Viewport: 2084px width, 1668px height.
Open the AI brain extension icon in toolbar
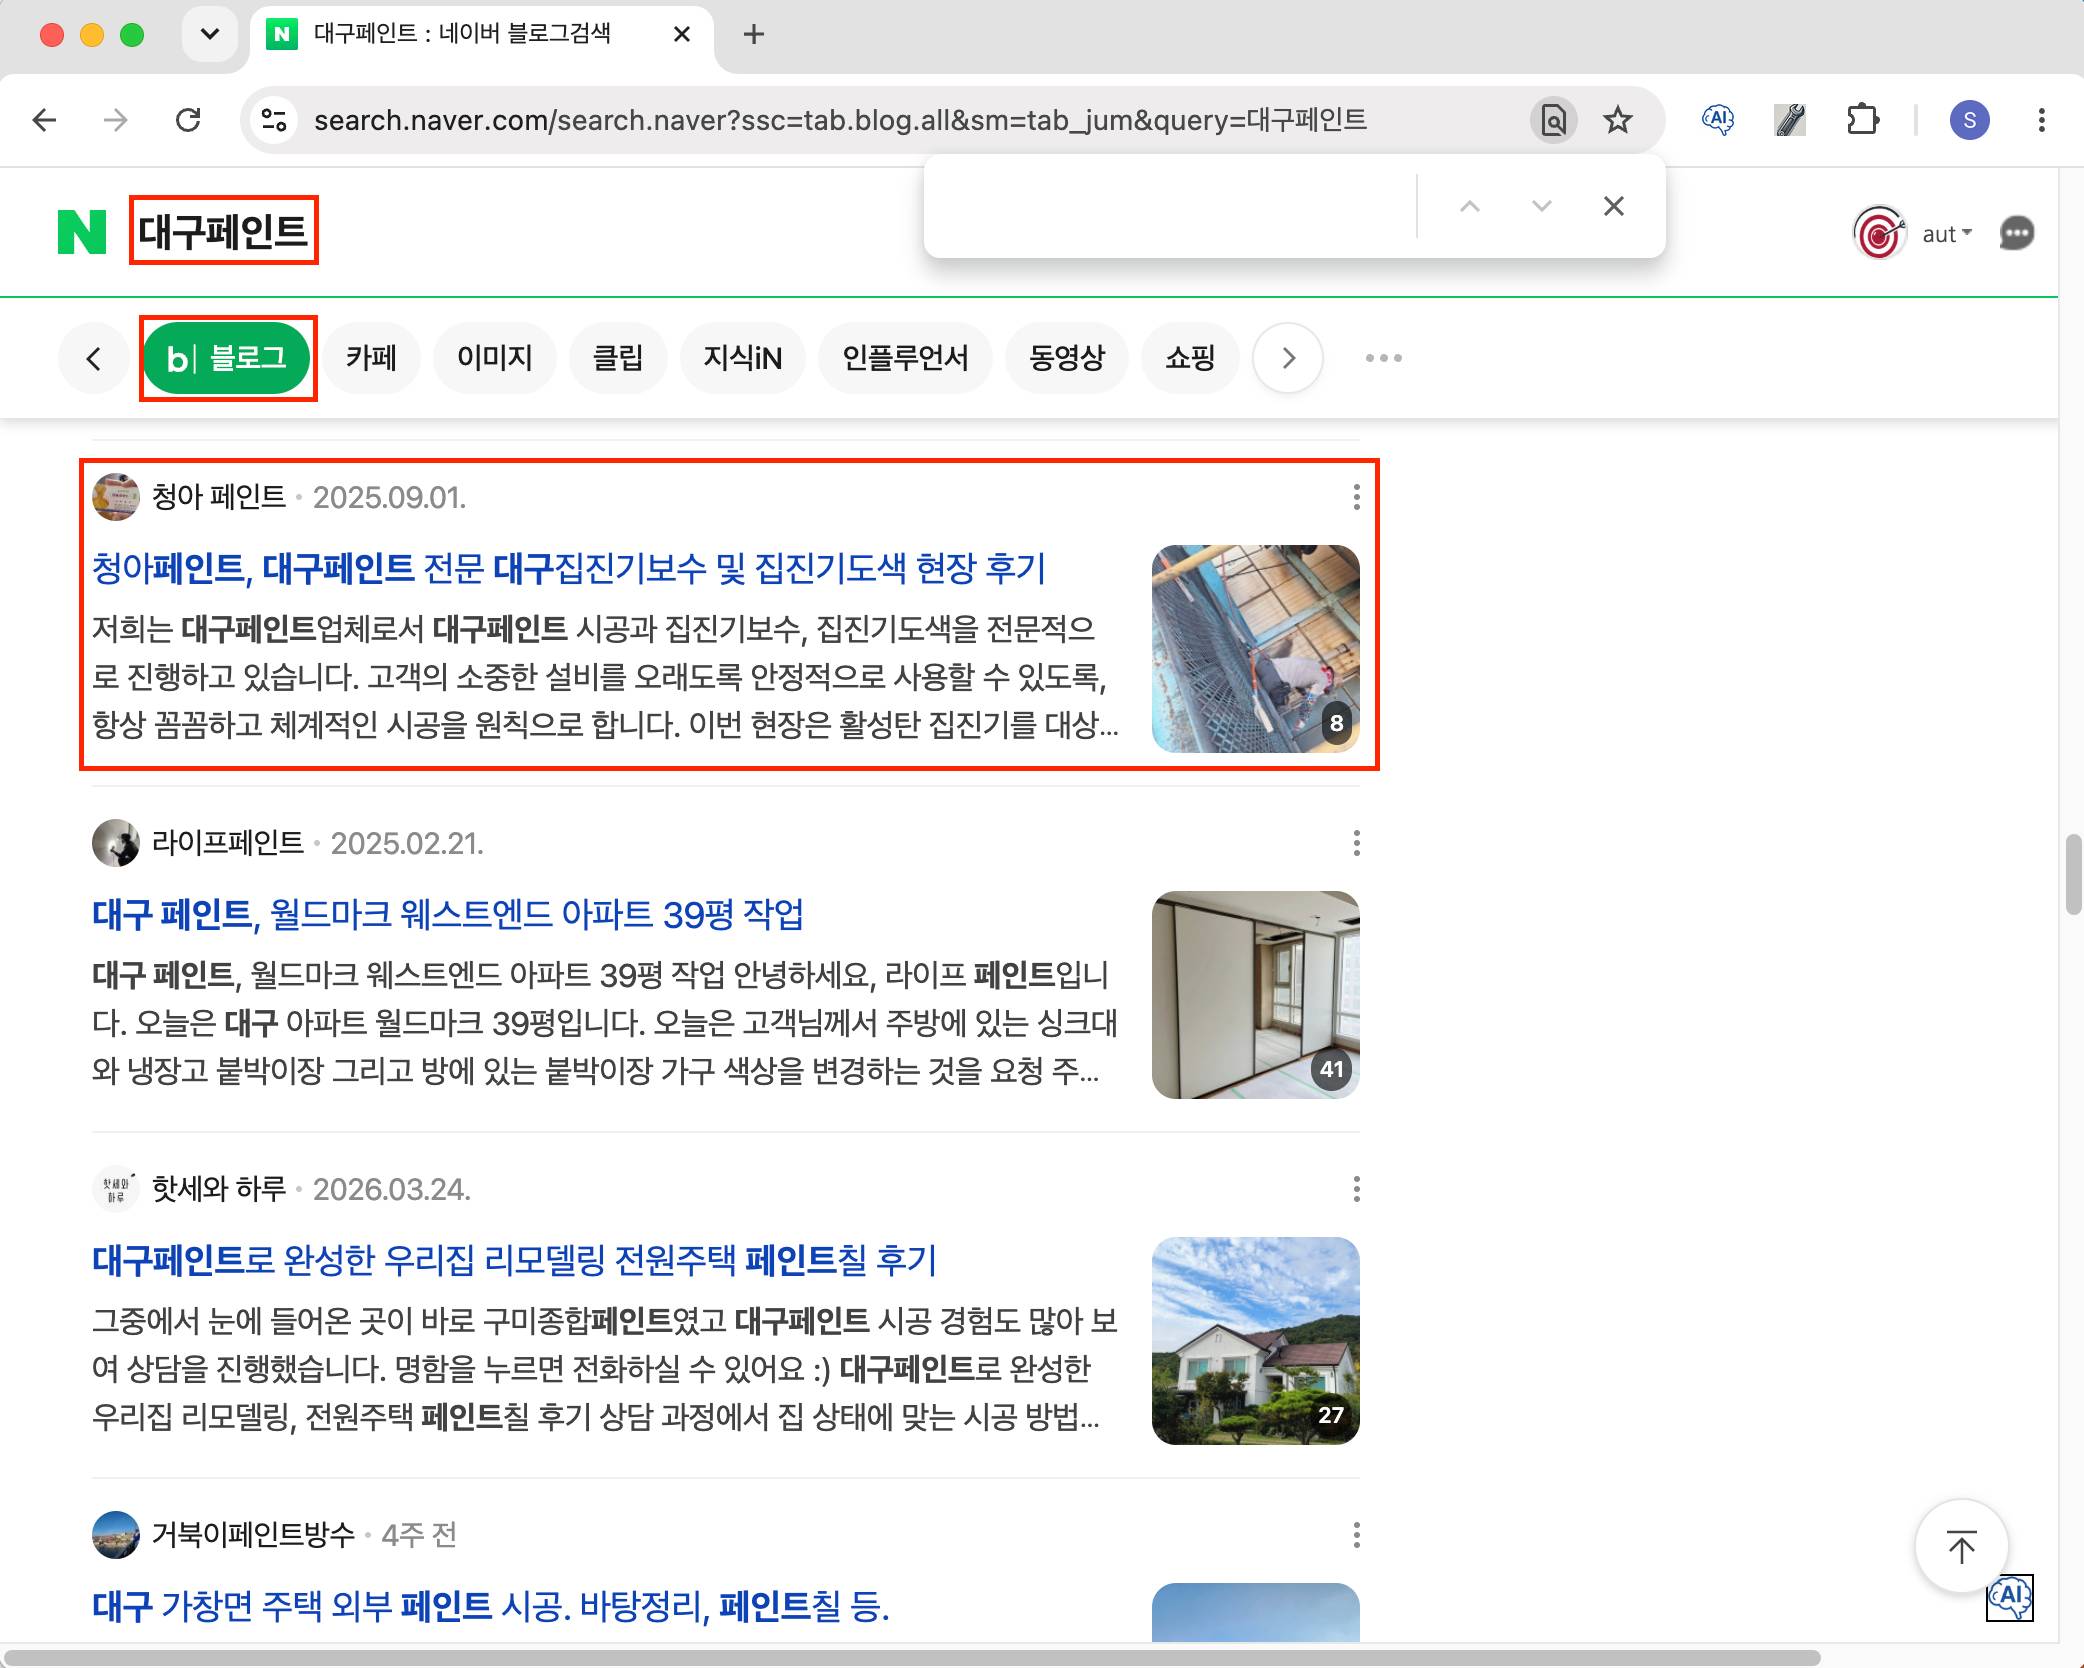tap(1718, 121)
